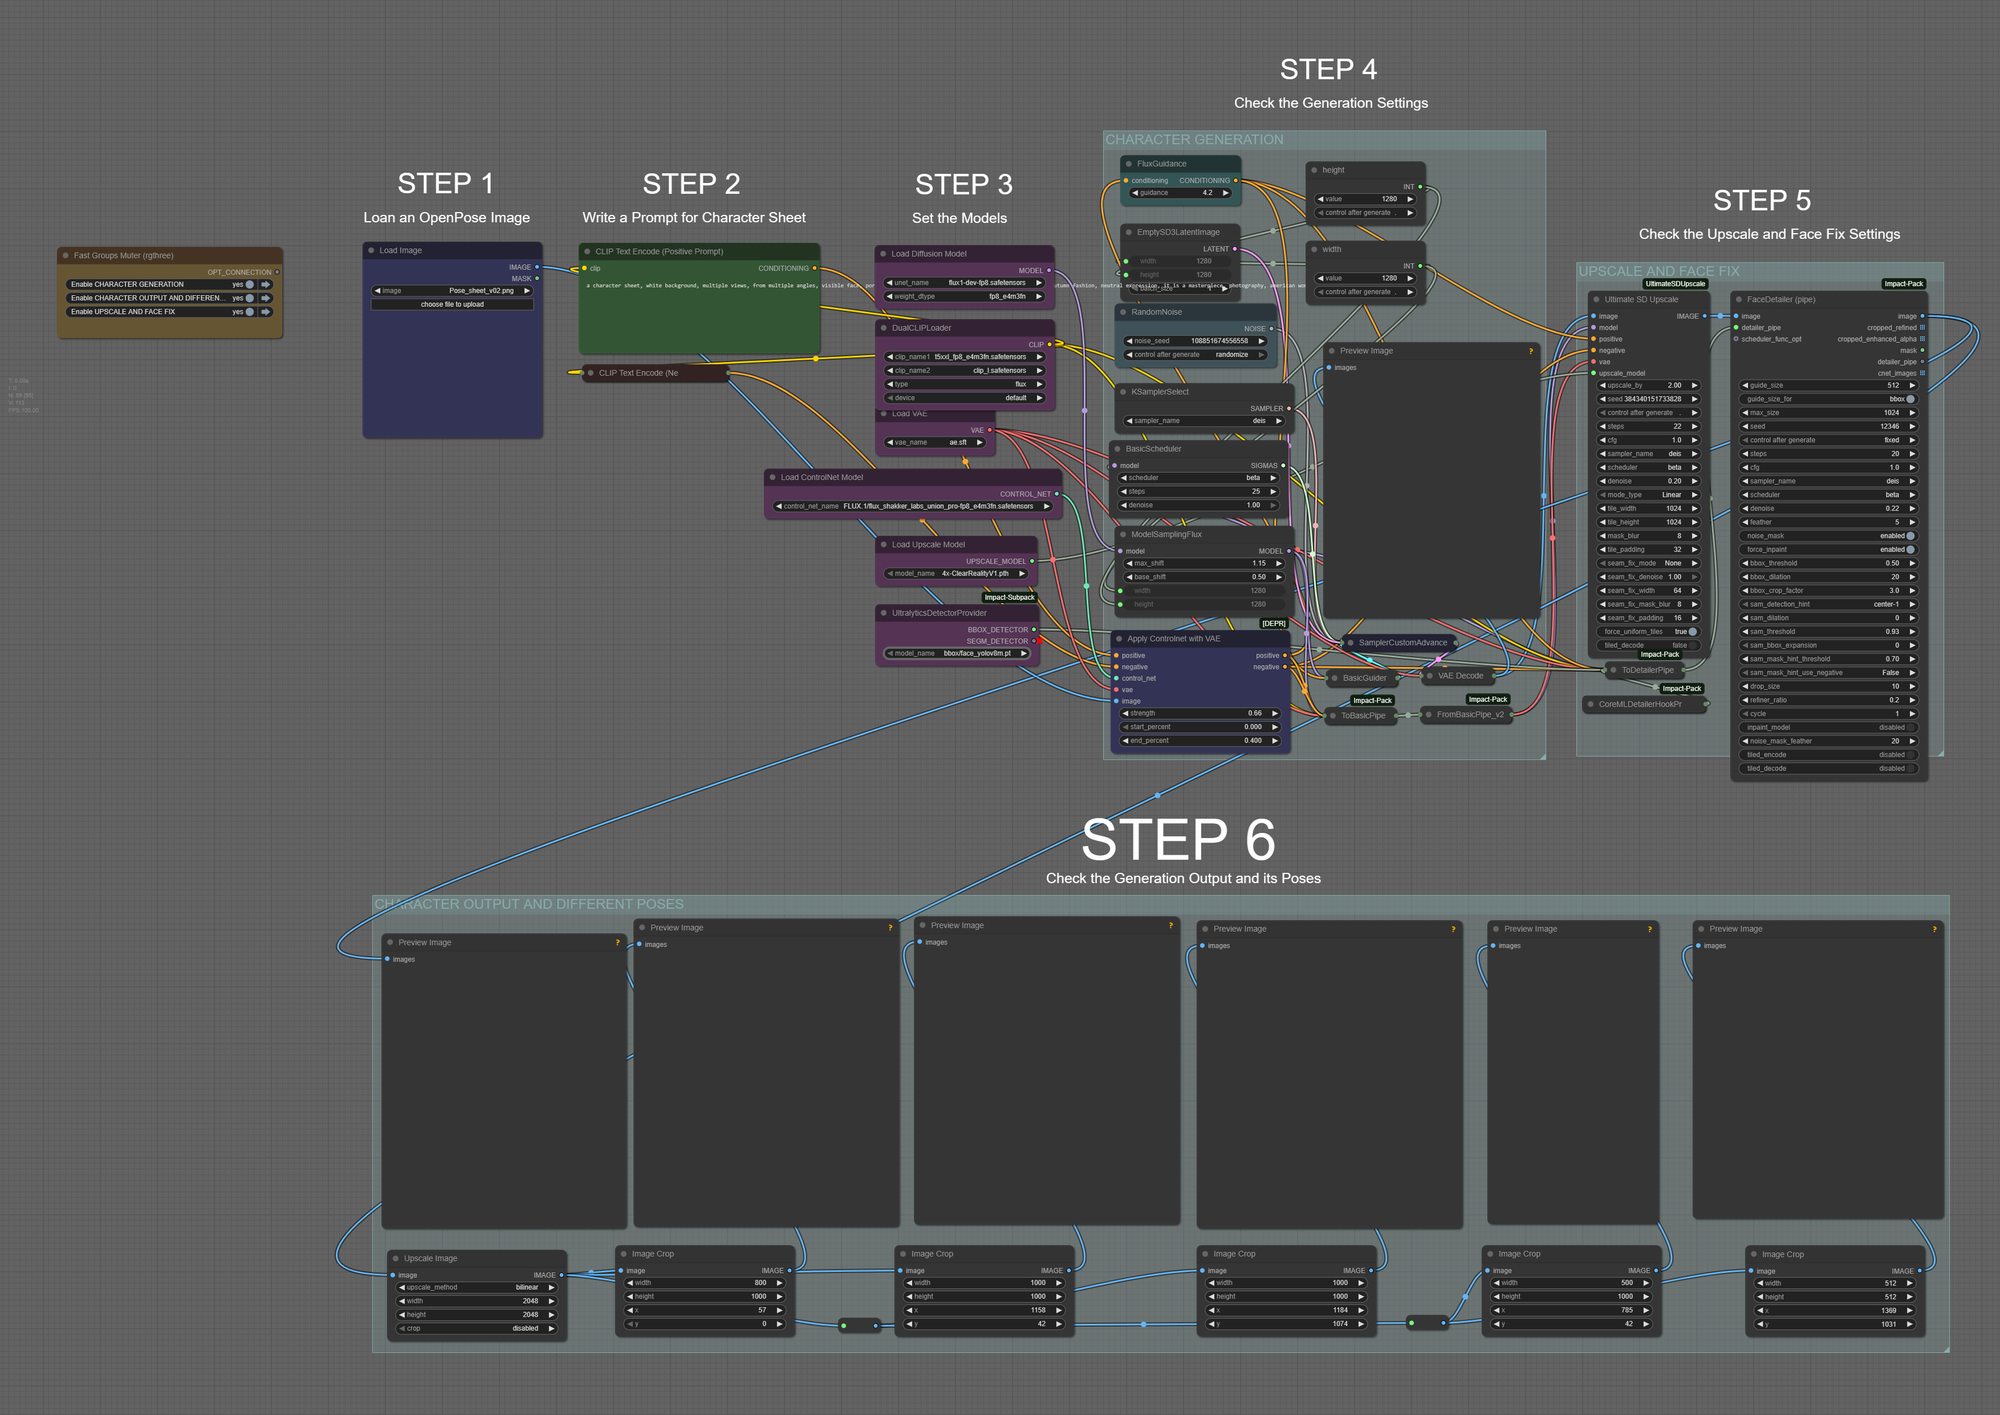
Task: Collapse the Load Image node dot
Action: coord(371,251)
